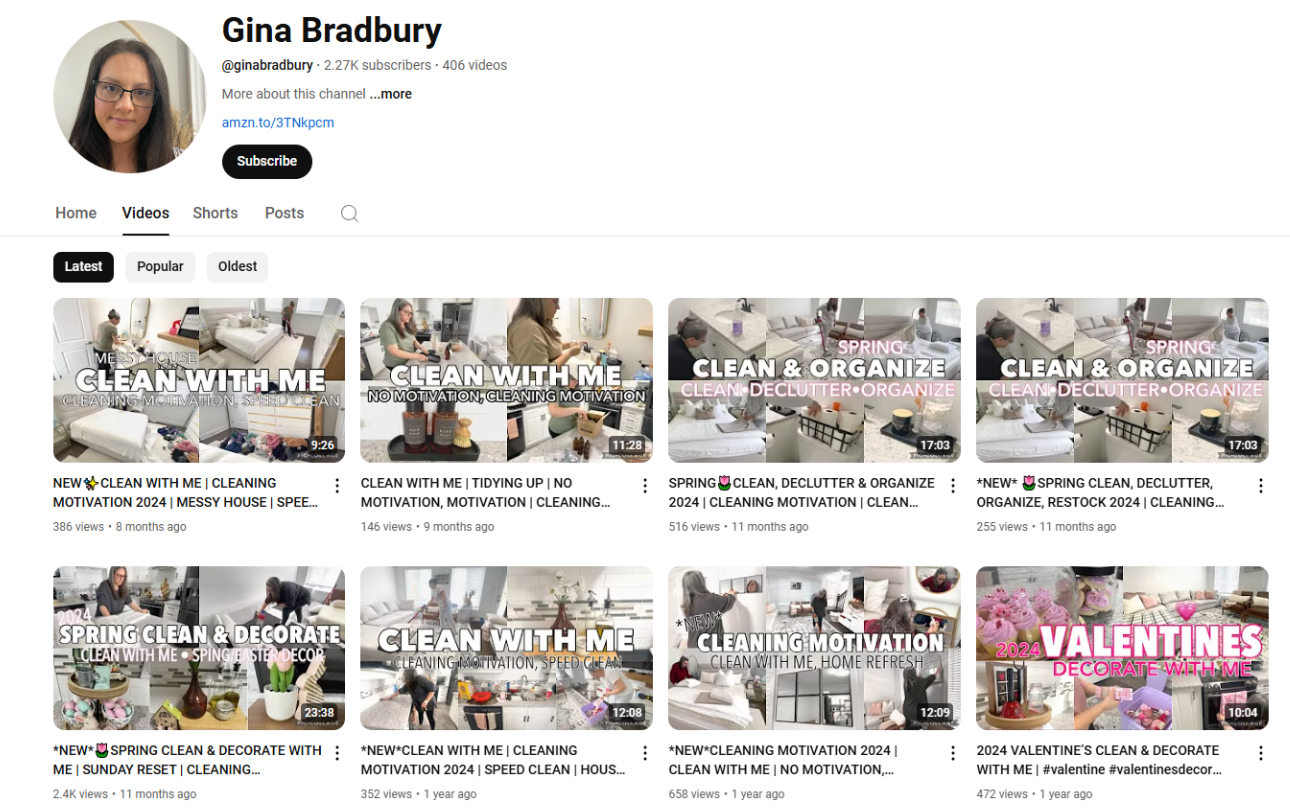
Task: Open three-dot menu for cleaning motivation 658-view video
Action: (x=953, y=753)
